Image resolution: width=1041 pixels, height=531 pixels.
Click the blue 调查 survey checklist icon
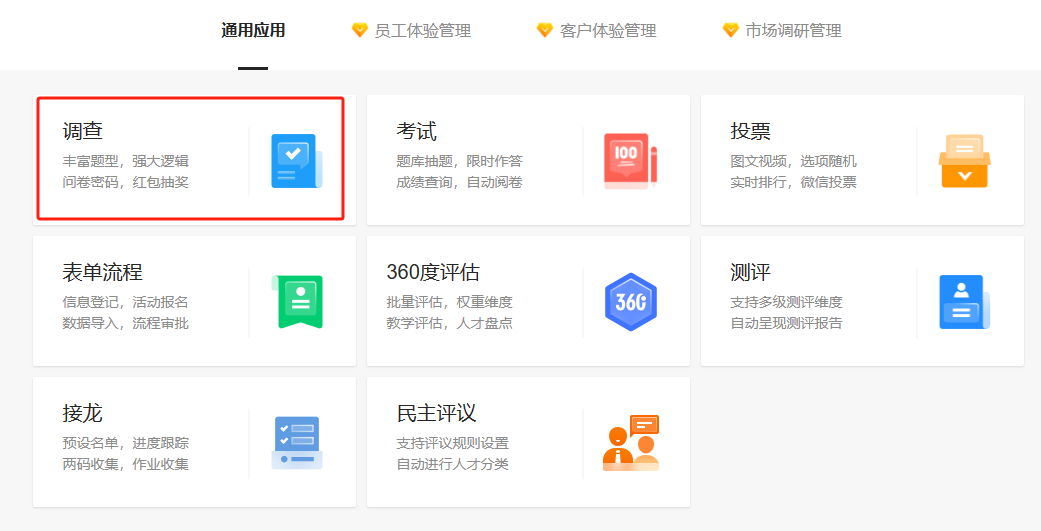click(297, 161)
